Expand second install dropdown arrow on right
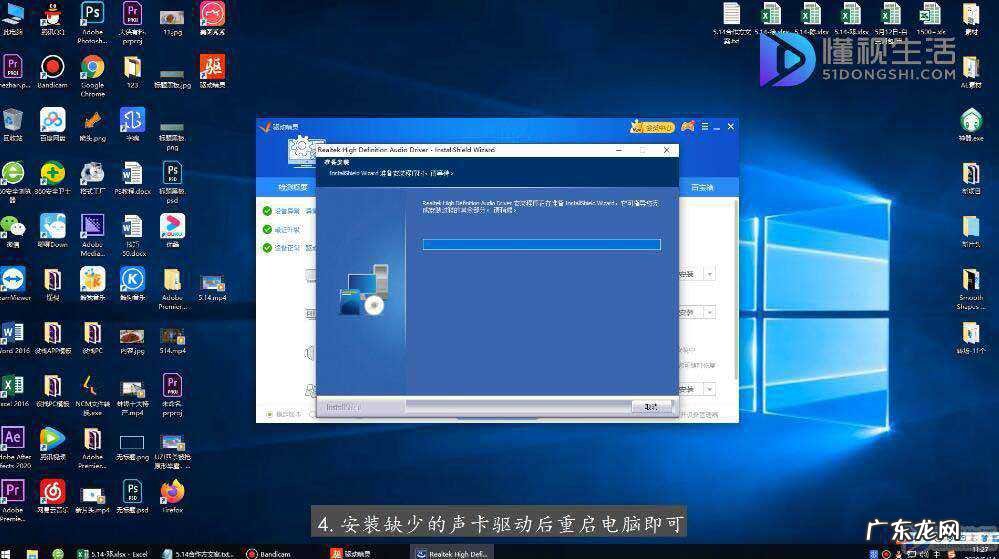 coord(710,313)
